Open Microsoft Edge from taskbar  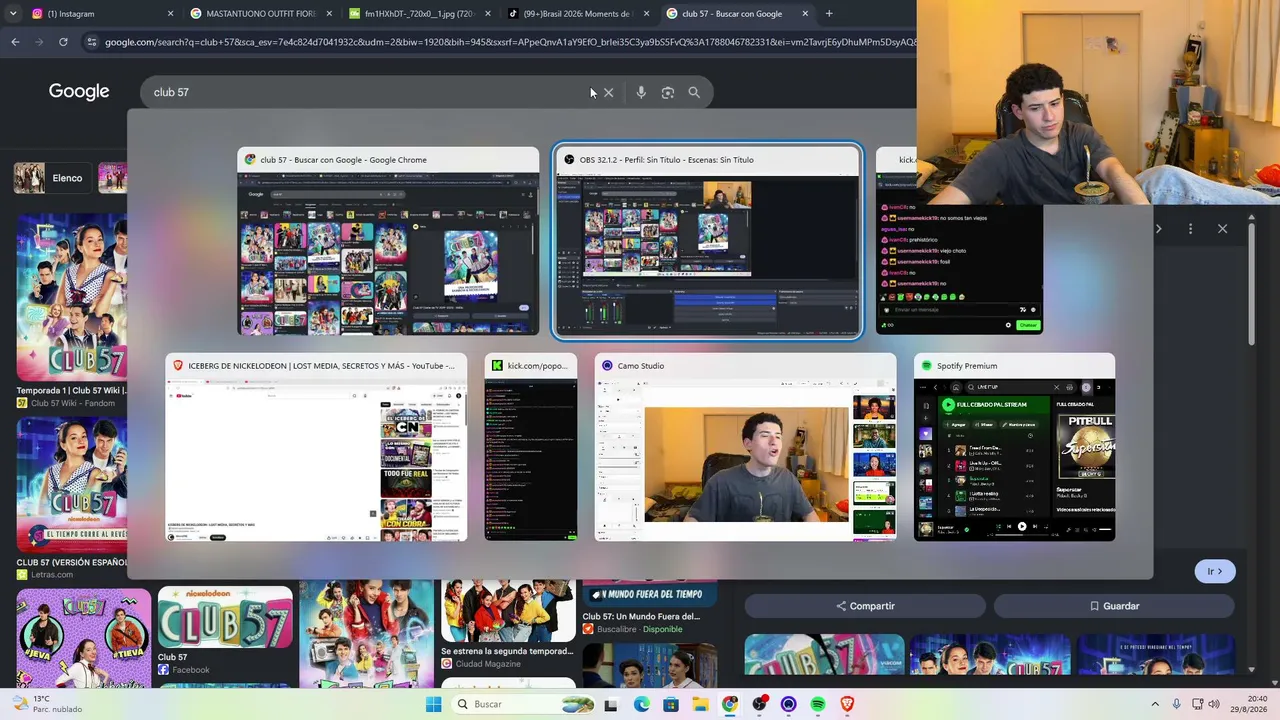[641, 704]
